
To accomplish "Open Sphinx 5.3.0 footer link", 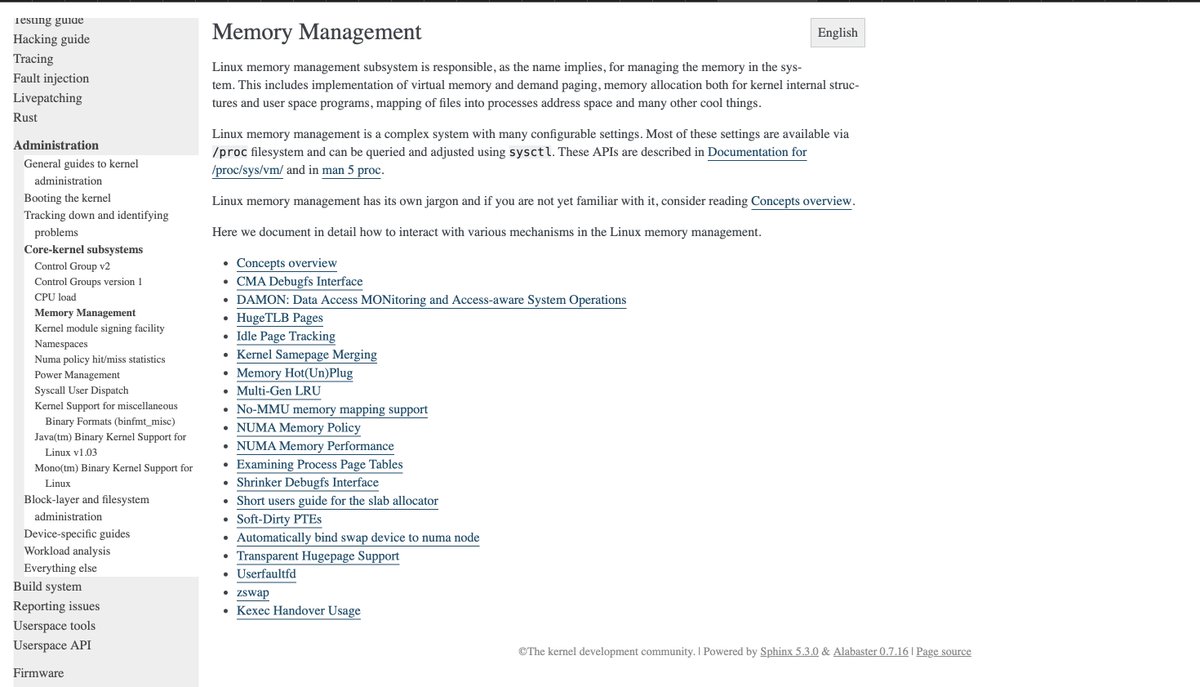I will [789, 652].
